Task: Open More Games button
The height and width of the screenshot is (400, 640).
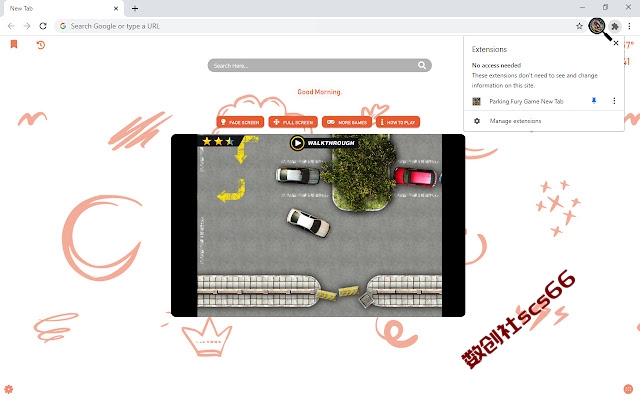Action: coord(347,122)
